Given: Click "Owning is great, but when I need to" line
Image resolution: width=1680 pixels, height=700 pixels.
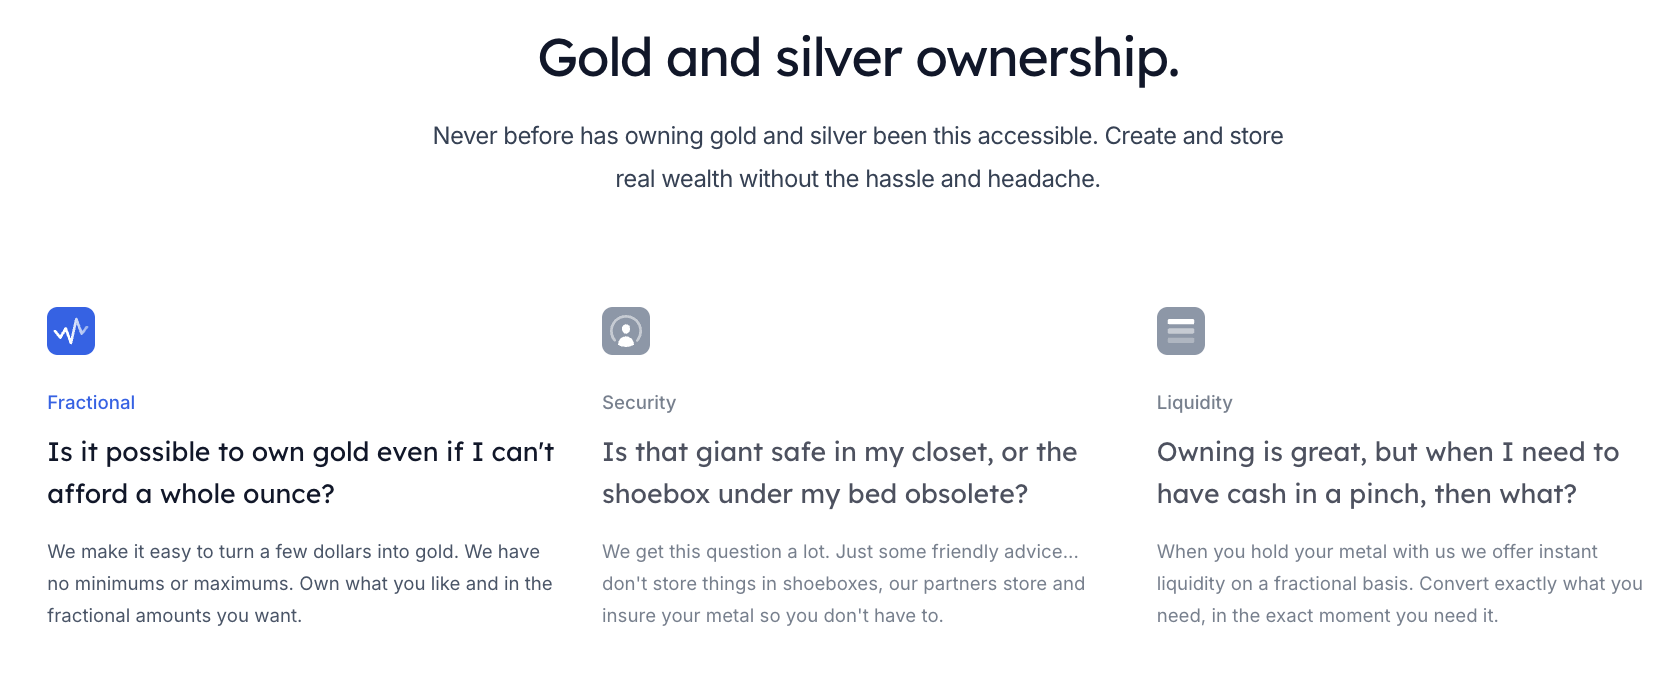Looking at the screenshot, I should point(1388,452).
